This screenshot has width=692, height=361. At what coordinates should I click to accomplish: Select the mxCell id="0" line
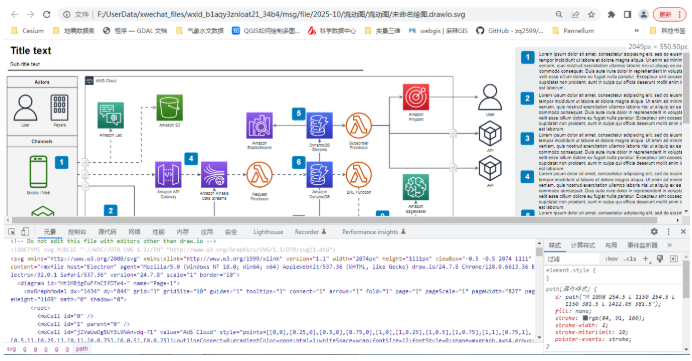(x=65, y=316)
